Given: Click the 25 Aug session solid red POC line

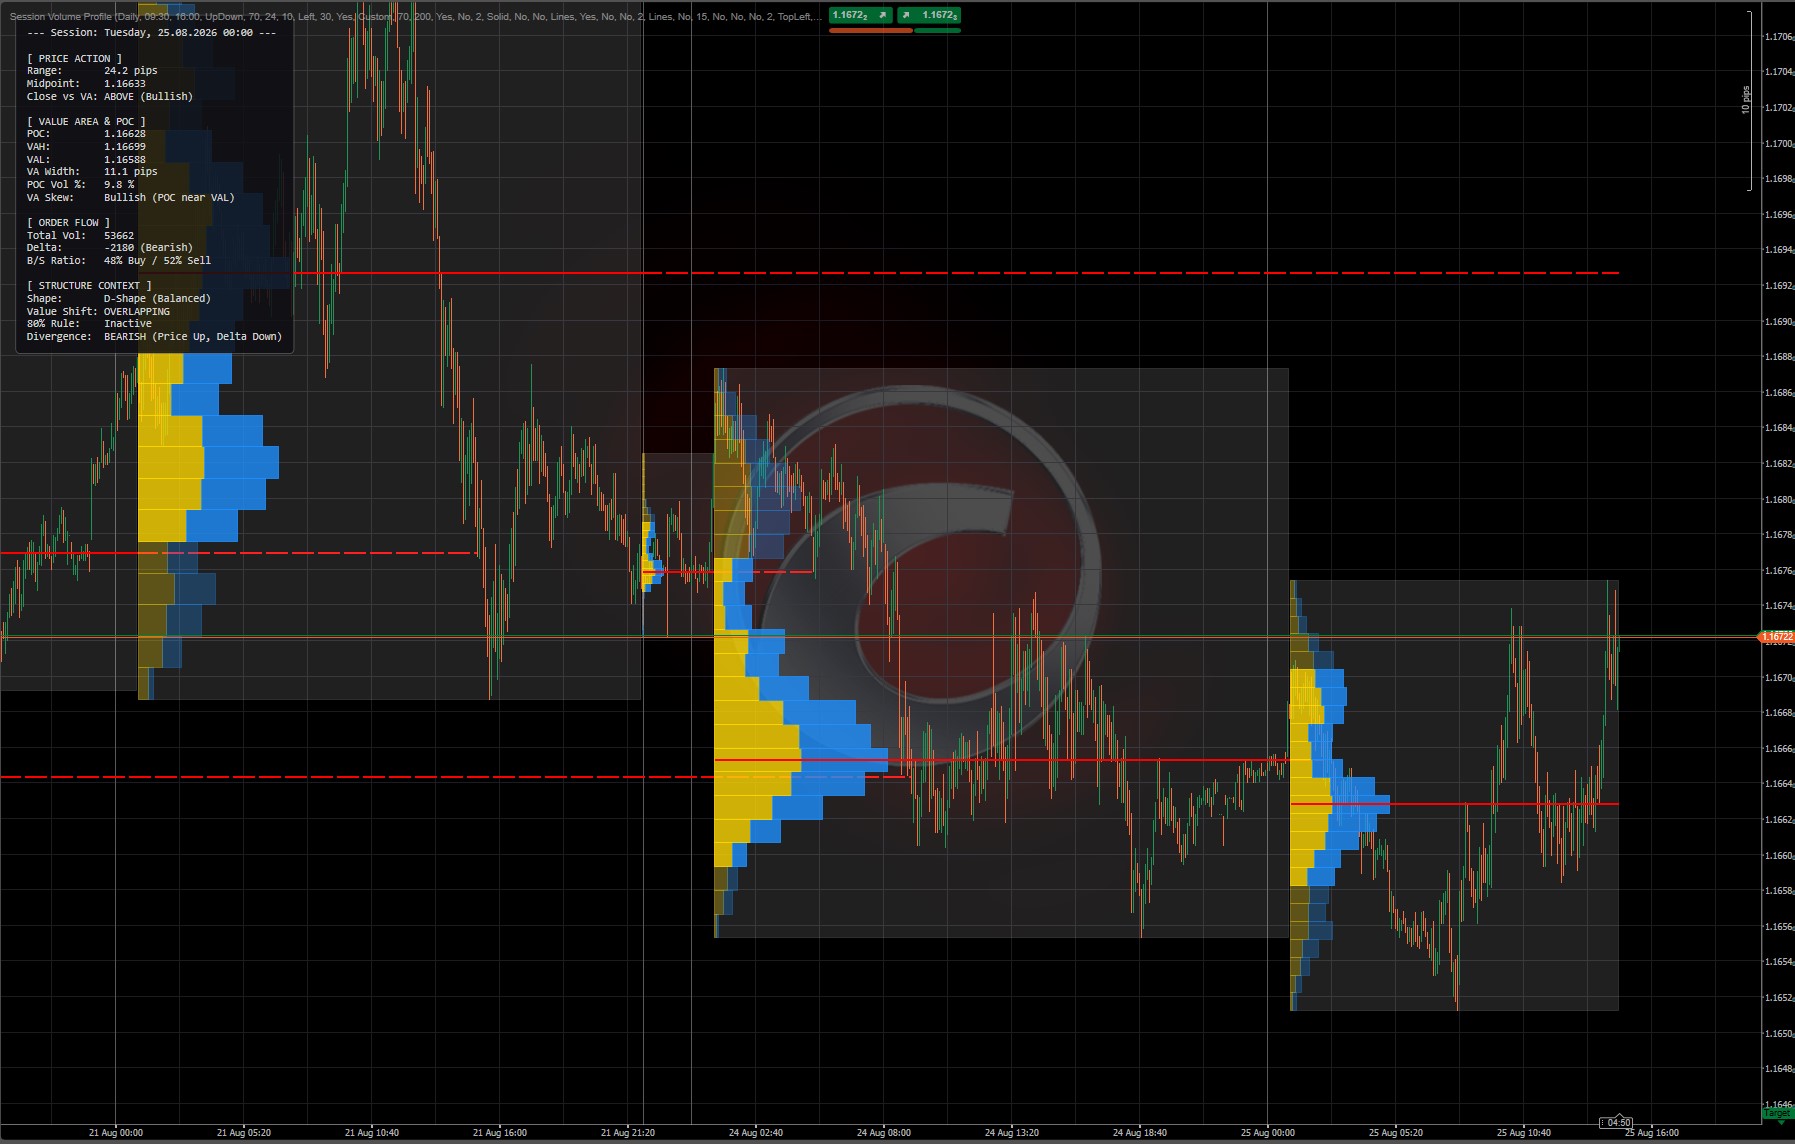Looking at the screenshot, I should [x=1454, y=804].
